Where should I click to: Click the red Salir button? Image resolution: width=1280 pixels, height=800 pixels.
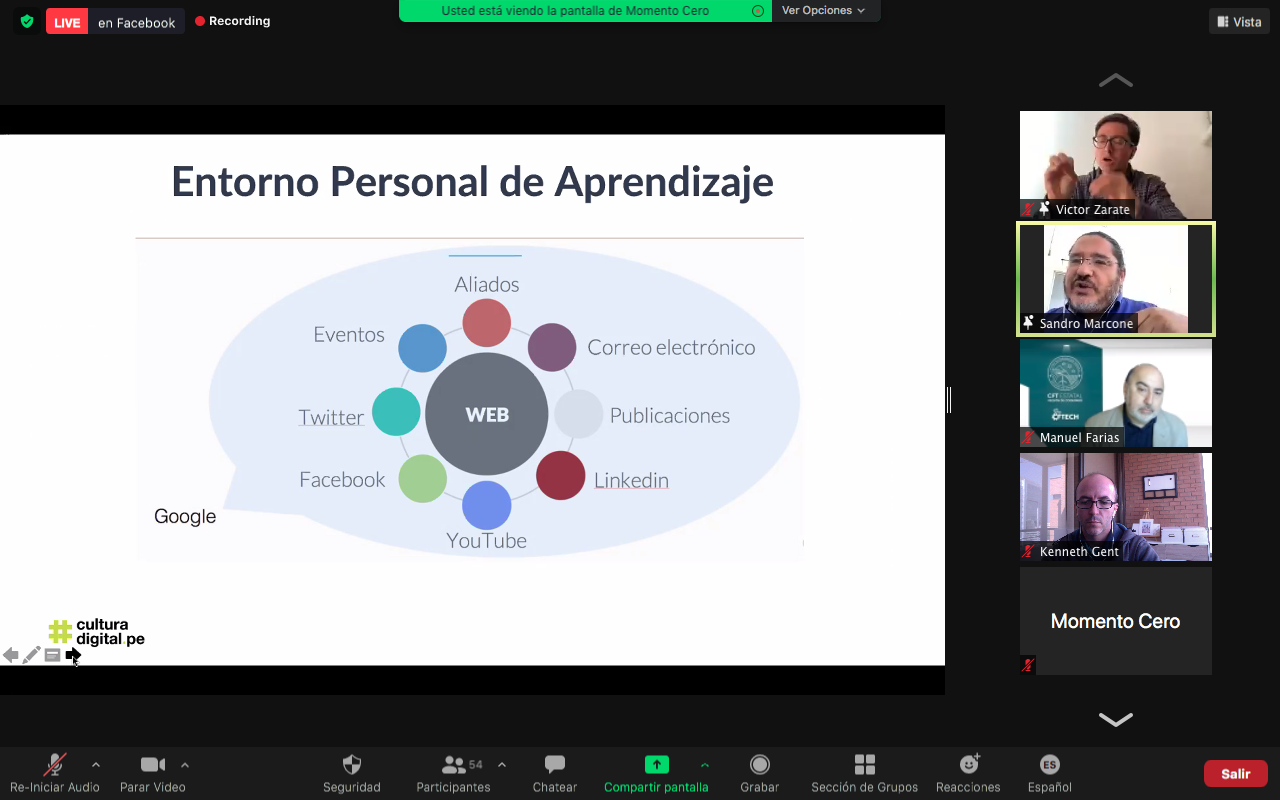(1235, 773)
